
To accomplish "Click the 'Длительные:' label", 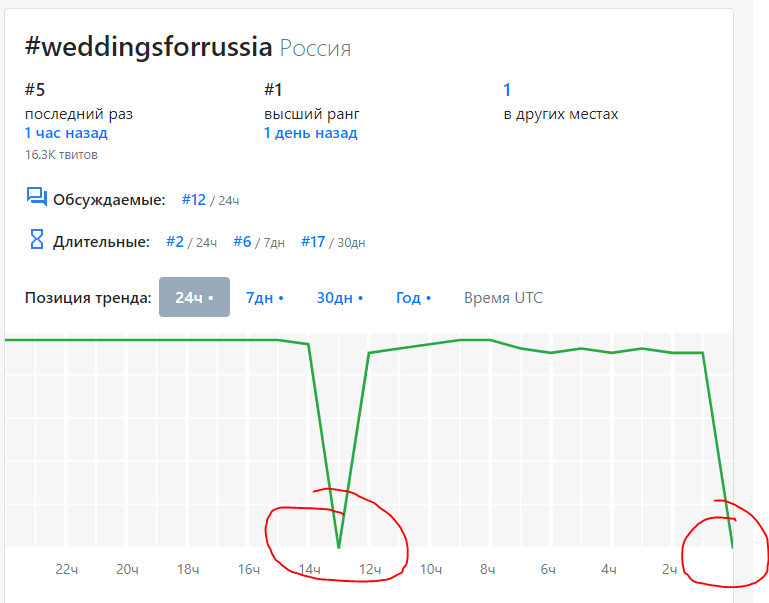I will point(102,242).
